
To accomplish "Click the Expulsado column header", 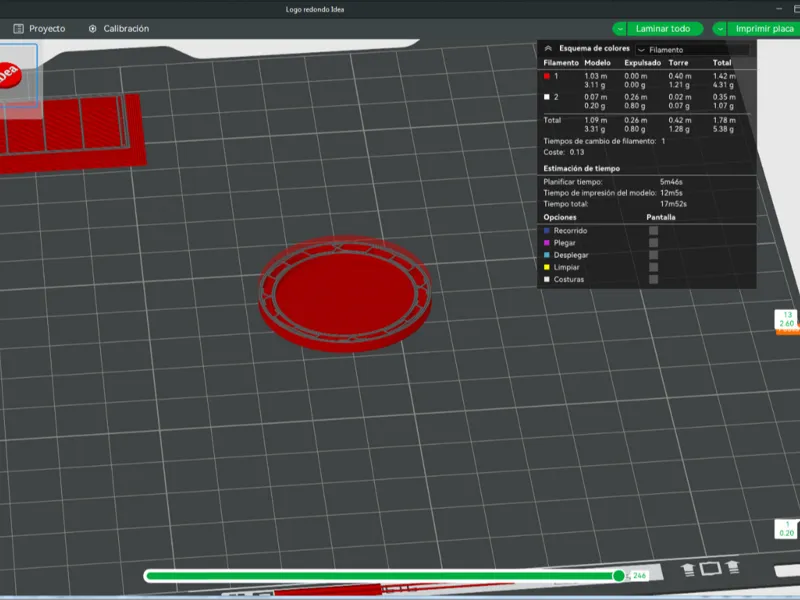I will (642, 63).
